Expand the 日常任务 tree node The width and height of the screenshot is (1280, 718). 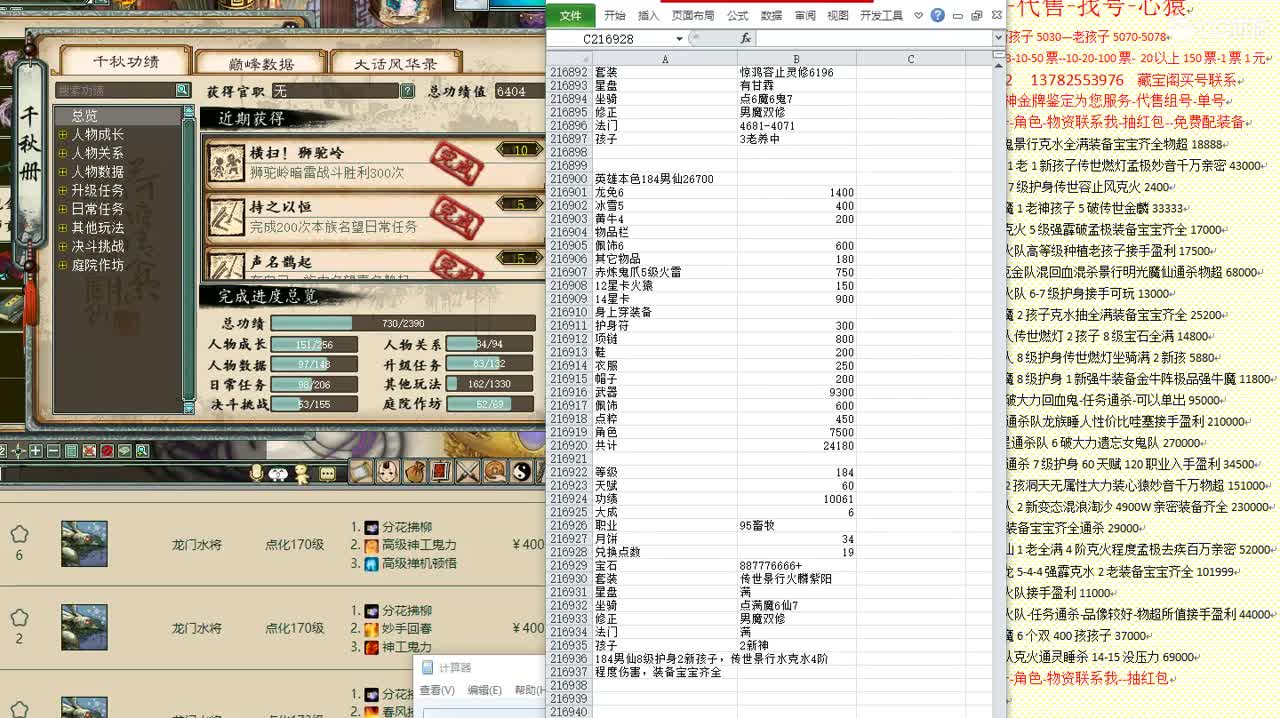63,210
